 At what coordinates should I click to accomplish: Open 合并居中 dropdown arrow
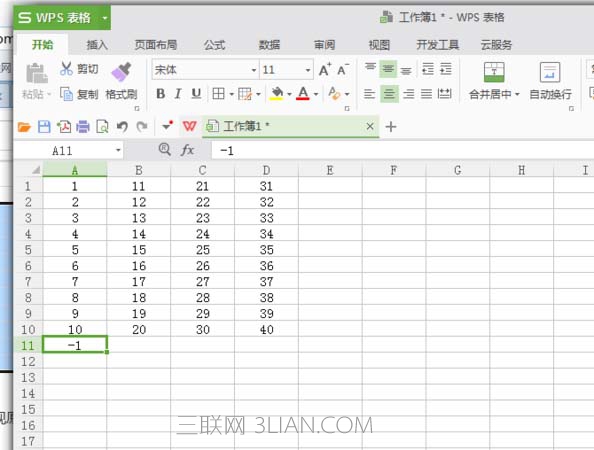[x=517, y=94]
